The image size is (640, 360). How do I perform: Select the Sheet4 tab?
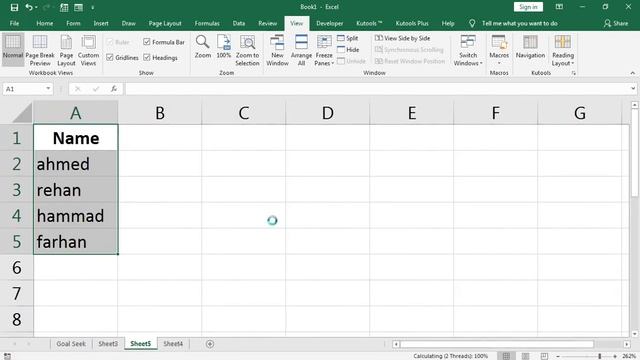173,344
